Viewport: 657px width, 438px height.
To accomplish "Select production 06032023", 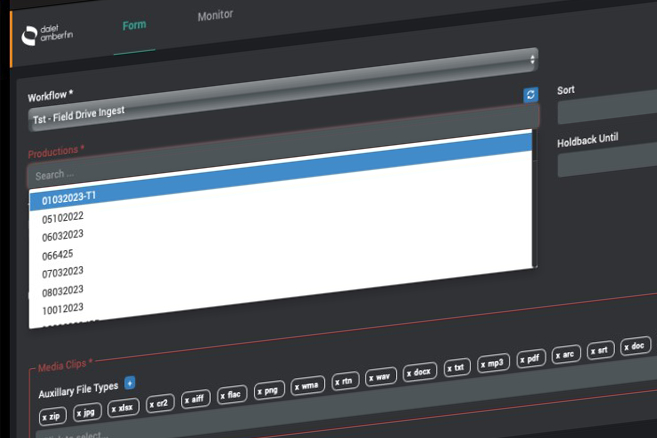I will 63,236.
